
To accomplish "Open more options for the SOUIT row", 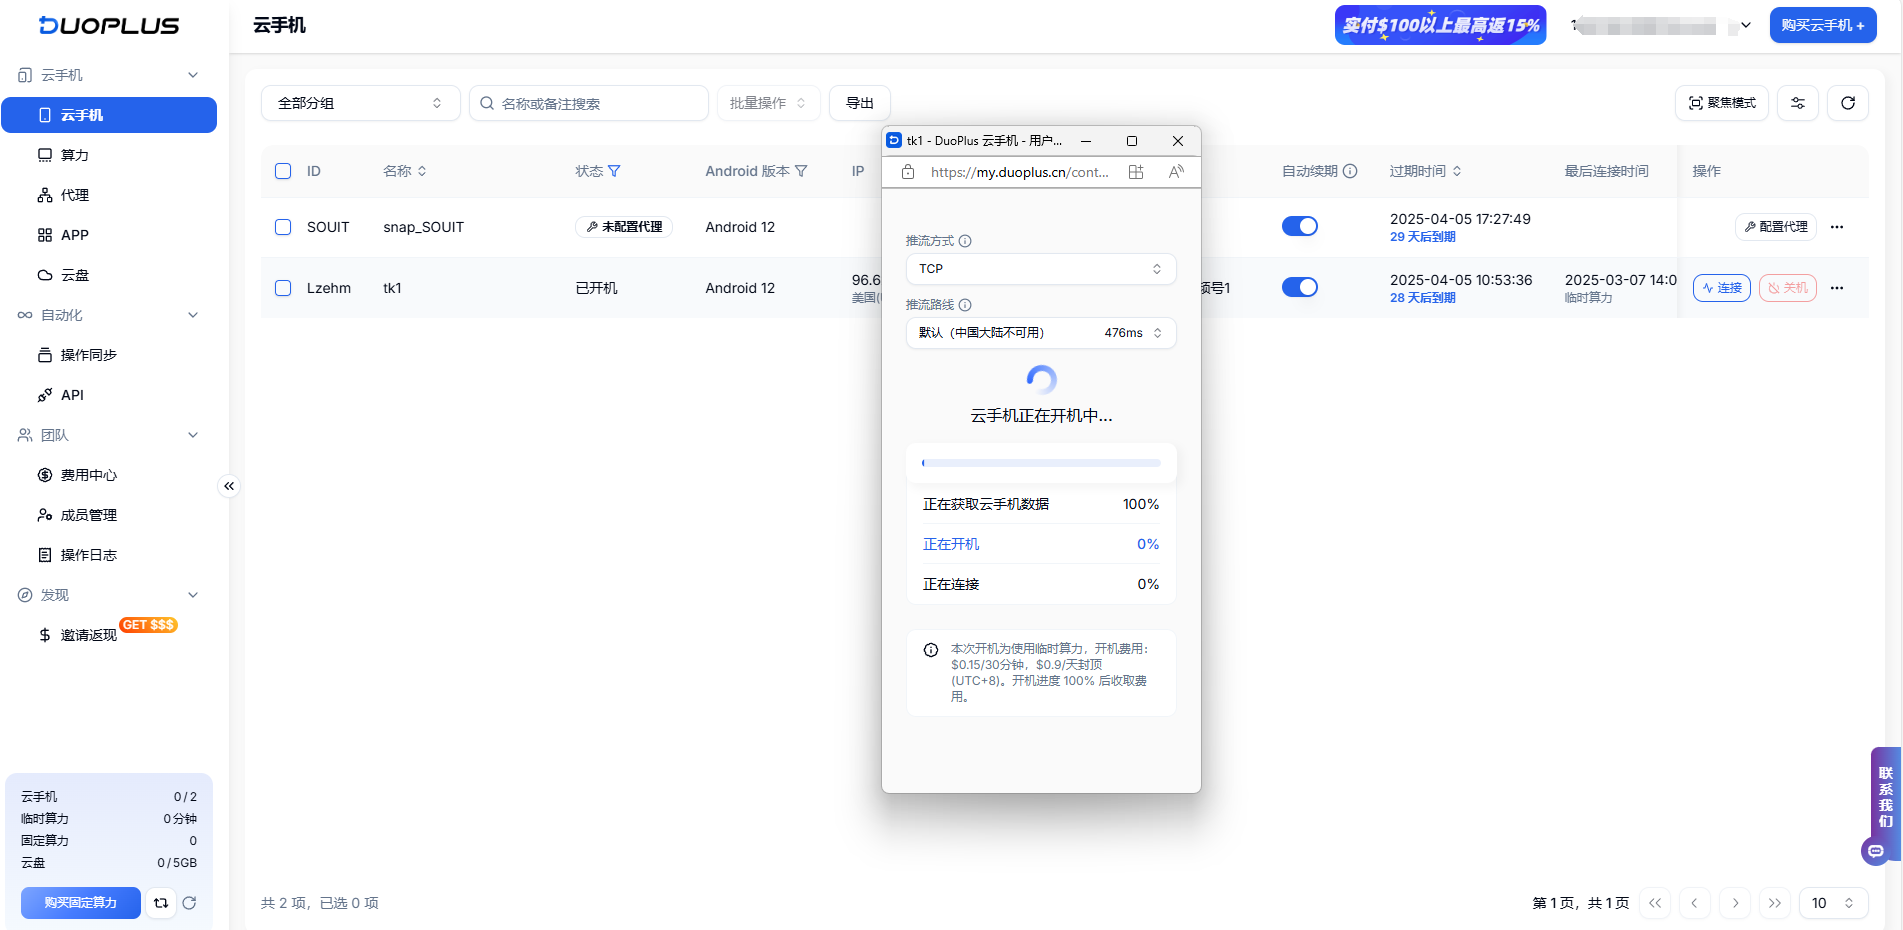I will [1837, 227].
